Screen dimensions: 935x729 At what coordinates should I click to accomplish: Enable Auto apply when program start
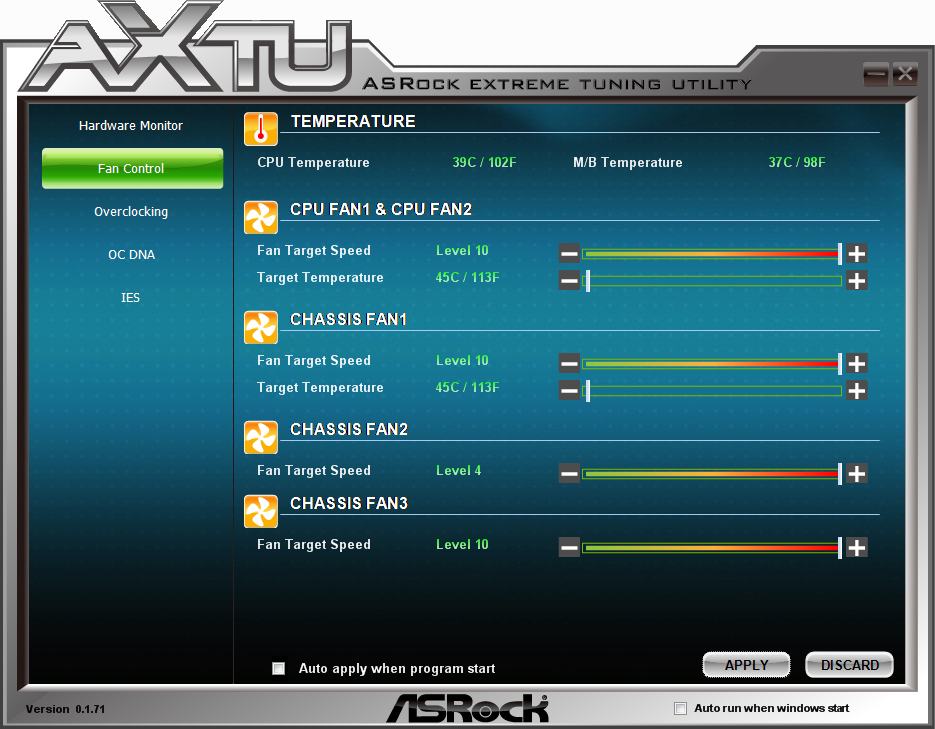click(278, 668)
